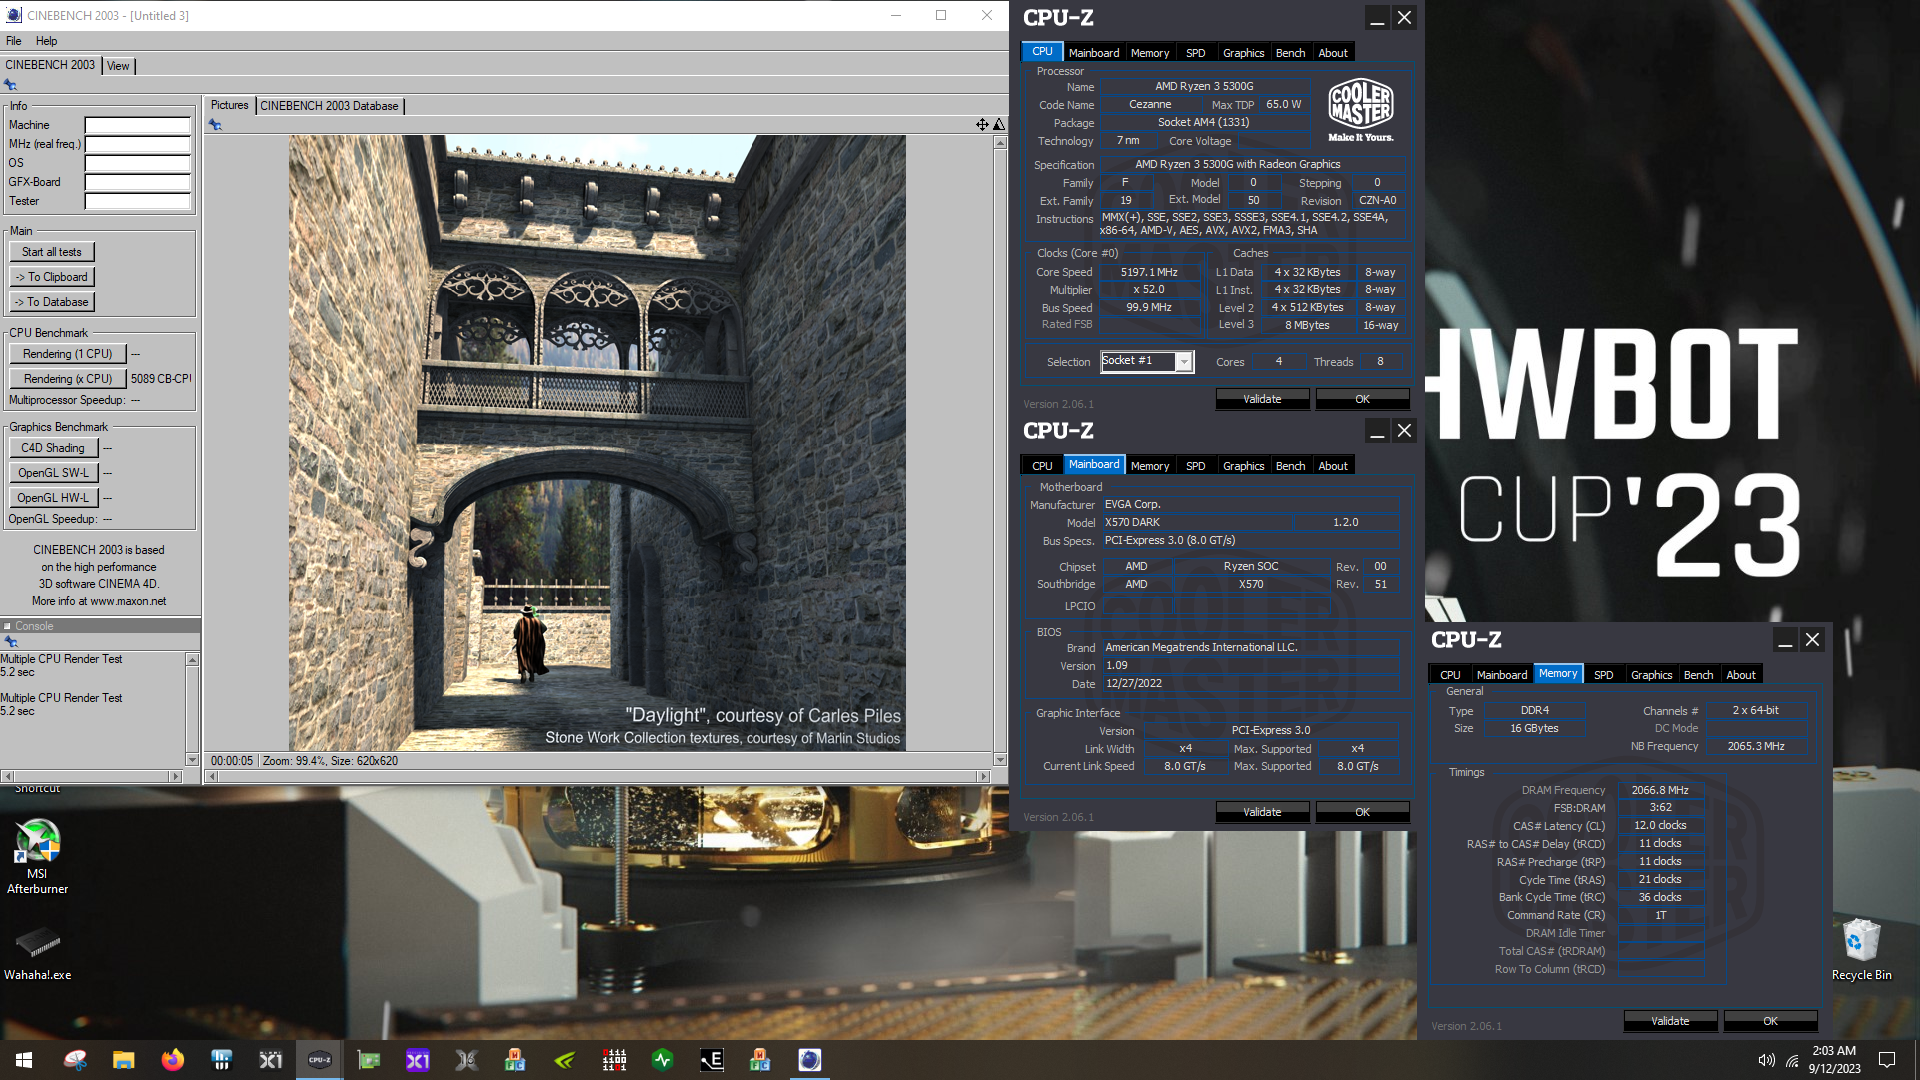
Task: Click into the OS input field
Action: [138, 163]
